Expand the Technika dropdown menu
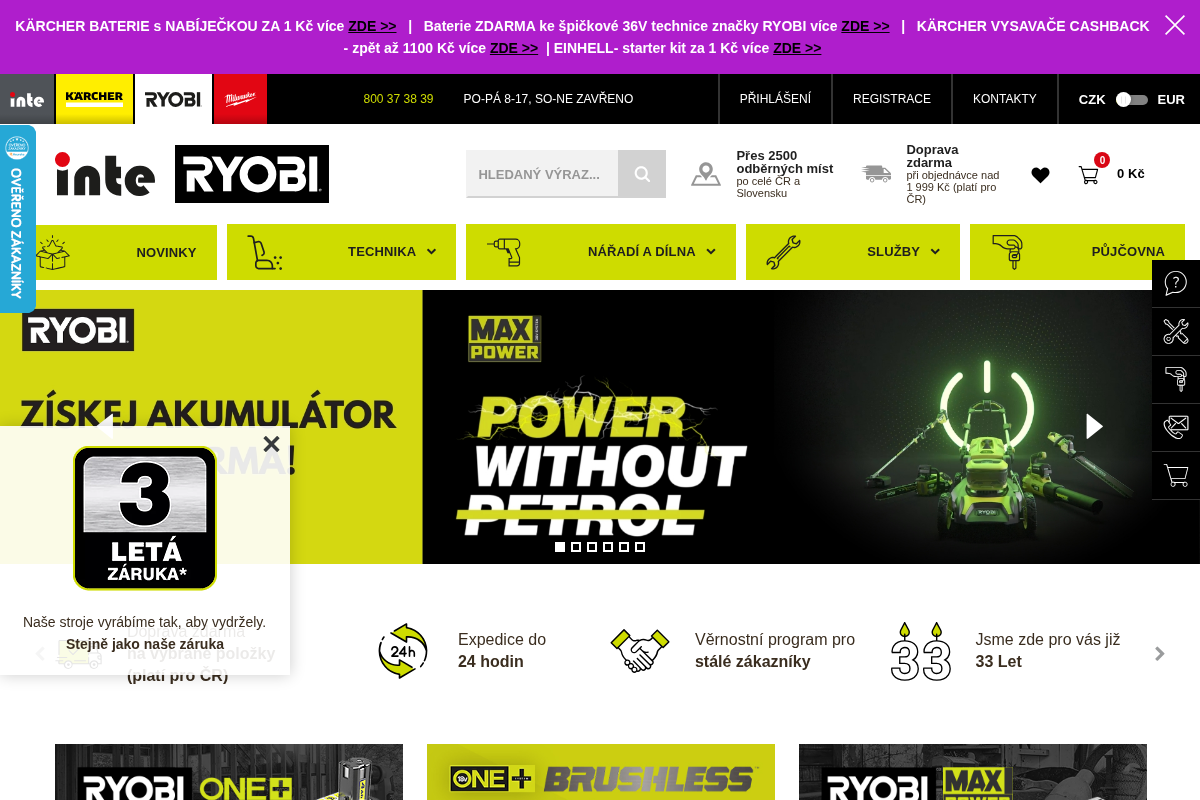The width and height of the screenshot is (1200, 800). click(341, 252)
